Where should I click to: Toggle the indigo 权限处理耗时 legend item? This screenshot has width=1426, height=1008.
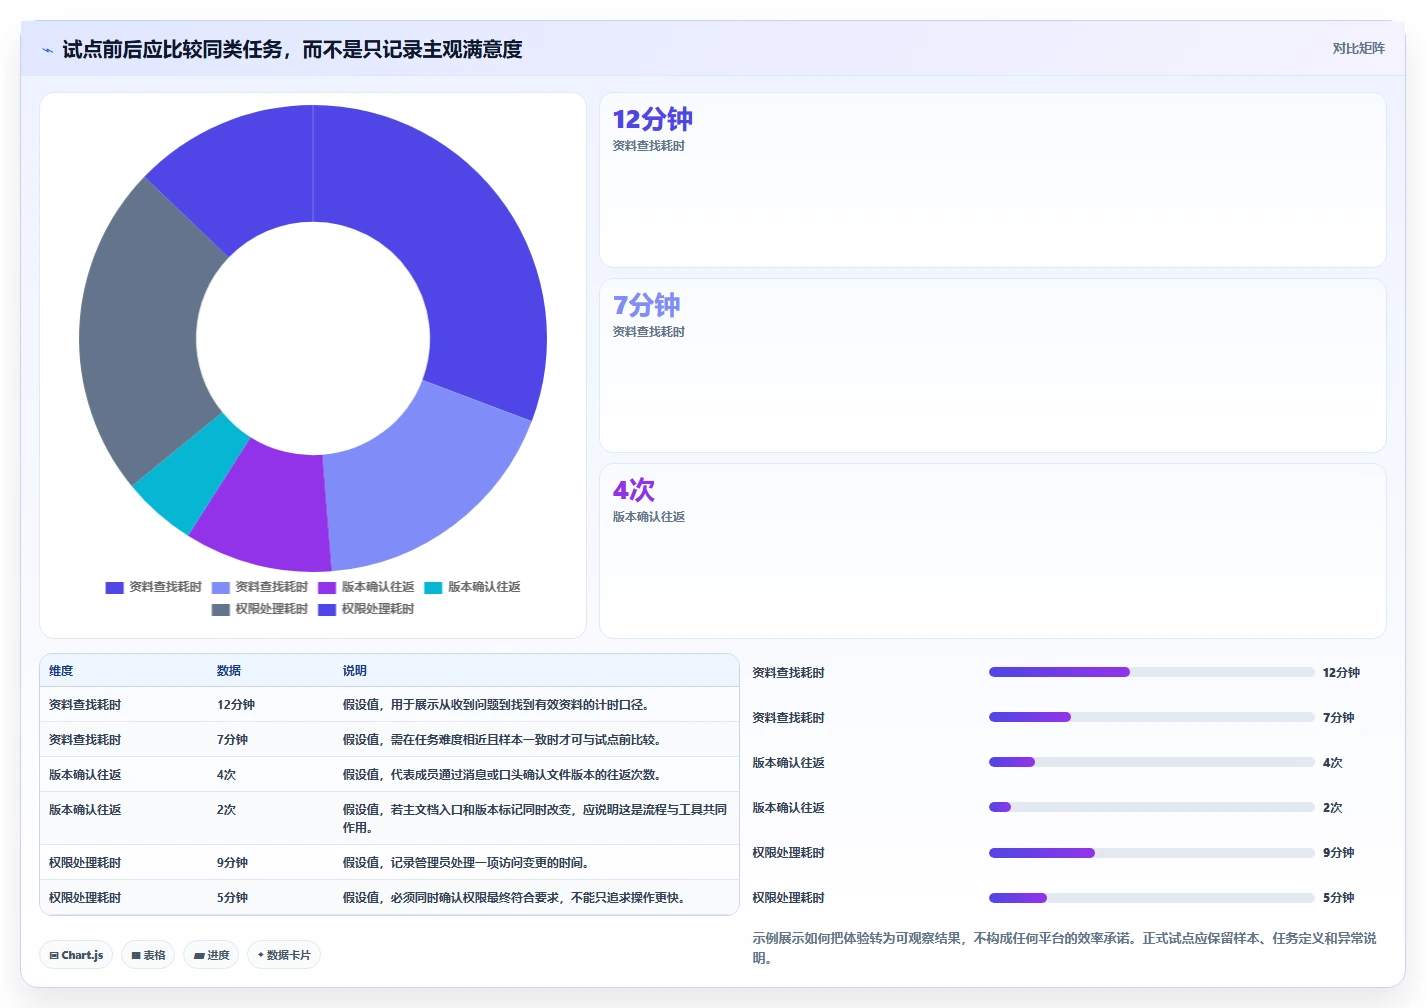click(x=366, y=609)
